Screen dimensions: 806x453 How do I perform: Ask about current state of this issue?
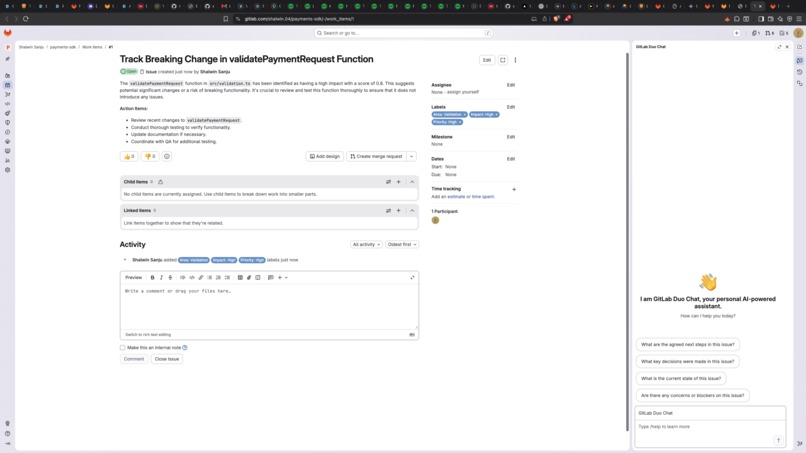coord(681,378)
